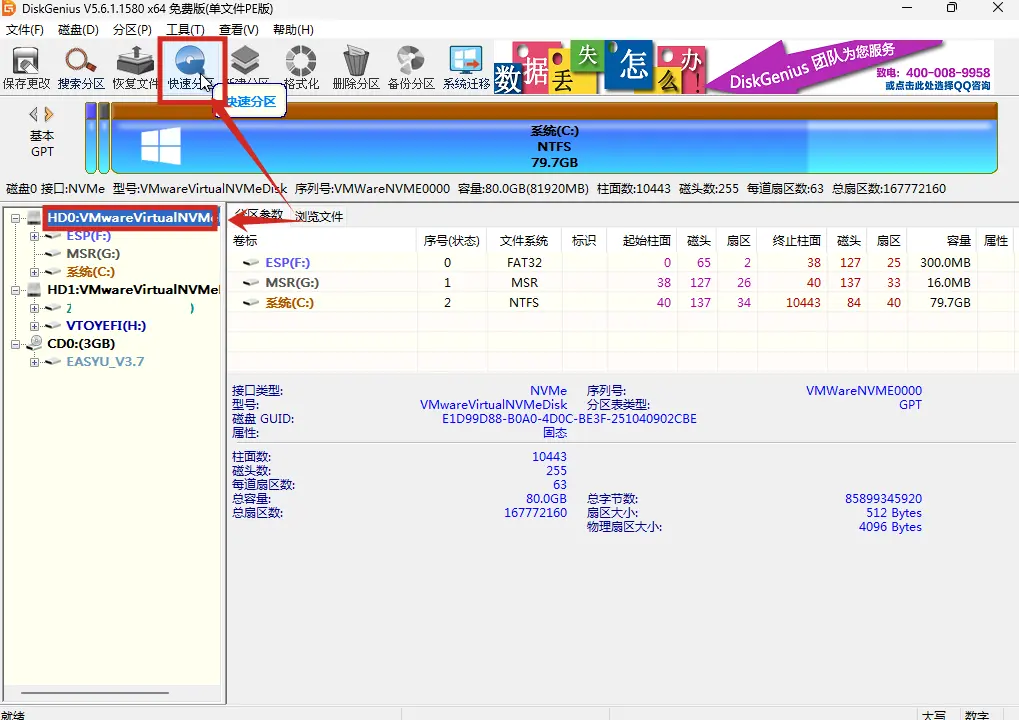Click the VTOYEFI(H:) drive icon in the tree
The width and height of the screenshot is (1019, 720).
click(53, 326)
